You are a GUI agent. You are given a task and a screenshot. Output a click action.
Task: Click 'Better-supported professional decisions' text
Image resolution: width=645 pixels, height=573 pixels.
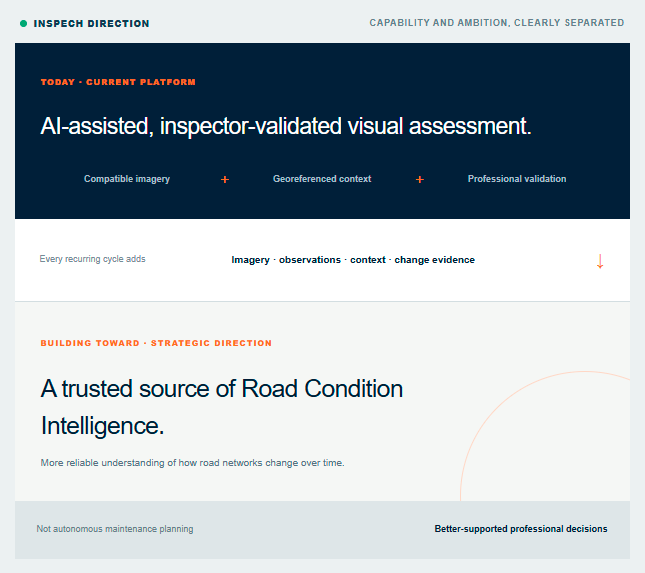coord(521,529)
